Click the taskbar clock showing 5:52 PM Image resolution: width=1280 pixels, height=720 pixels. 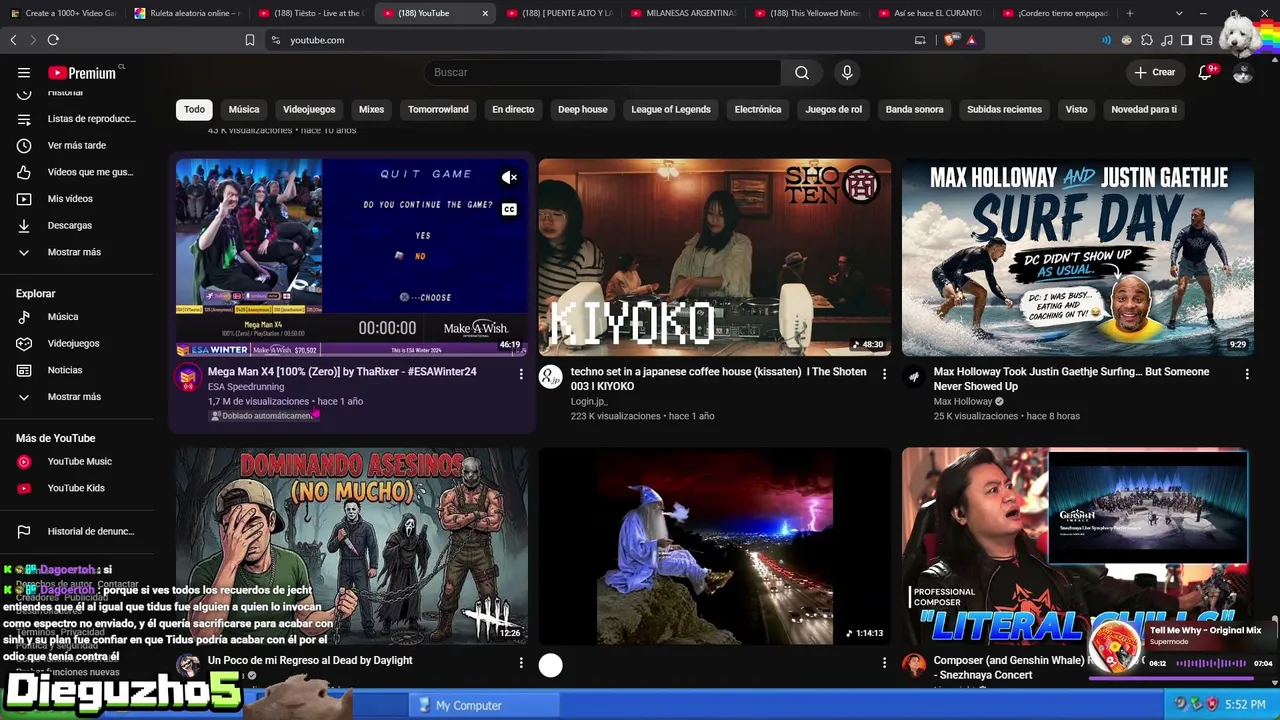1245,705
